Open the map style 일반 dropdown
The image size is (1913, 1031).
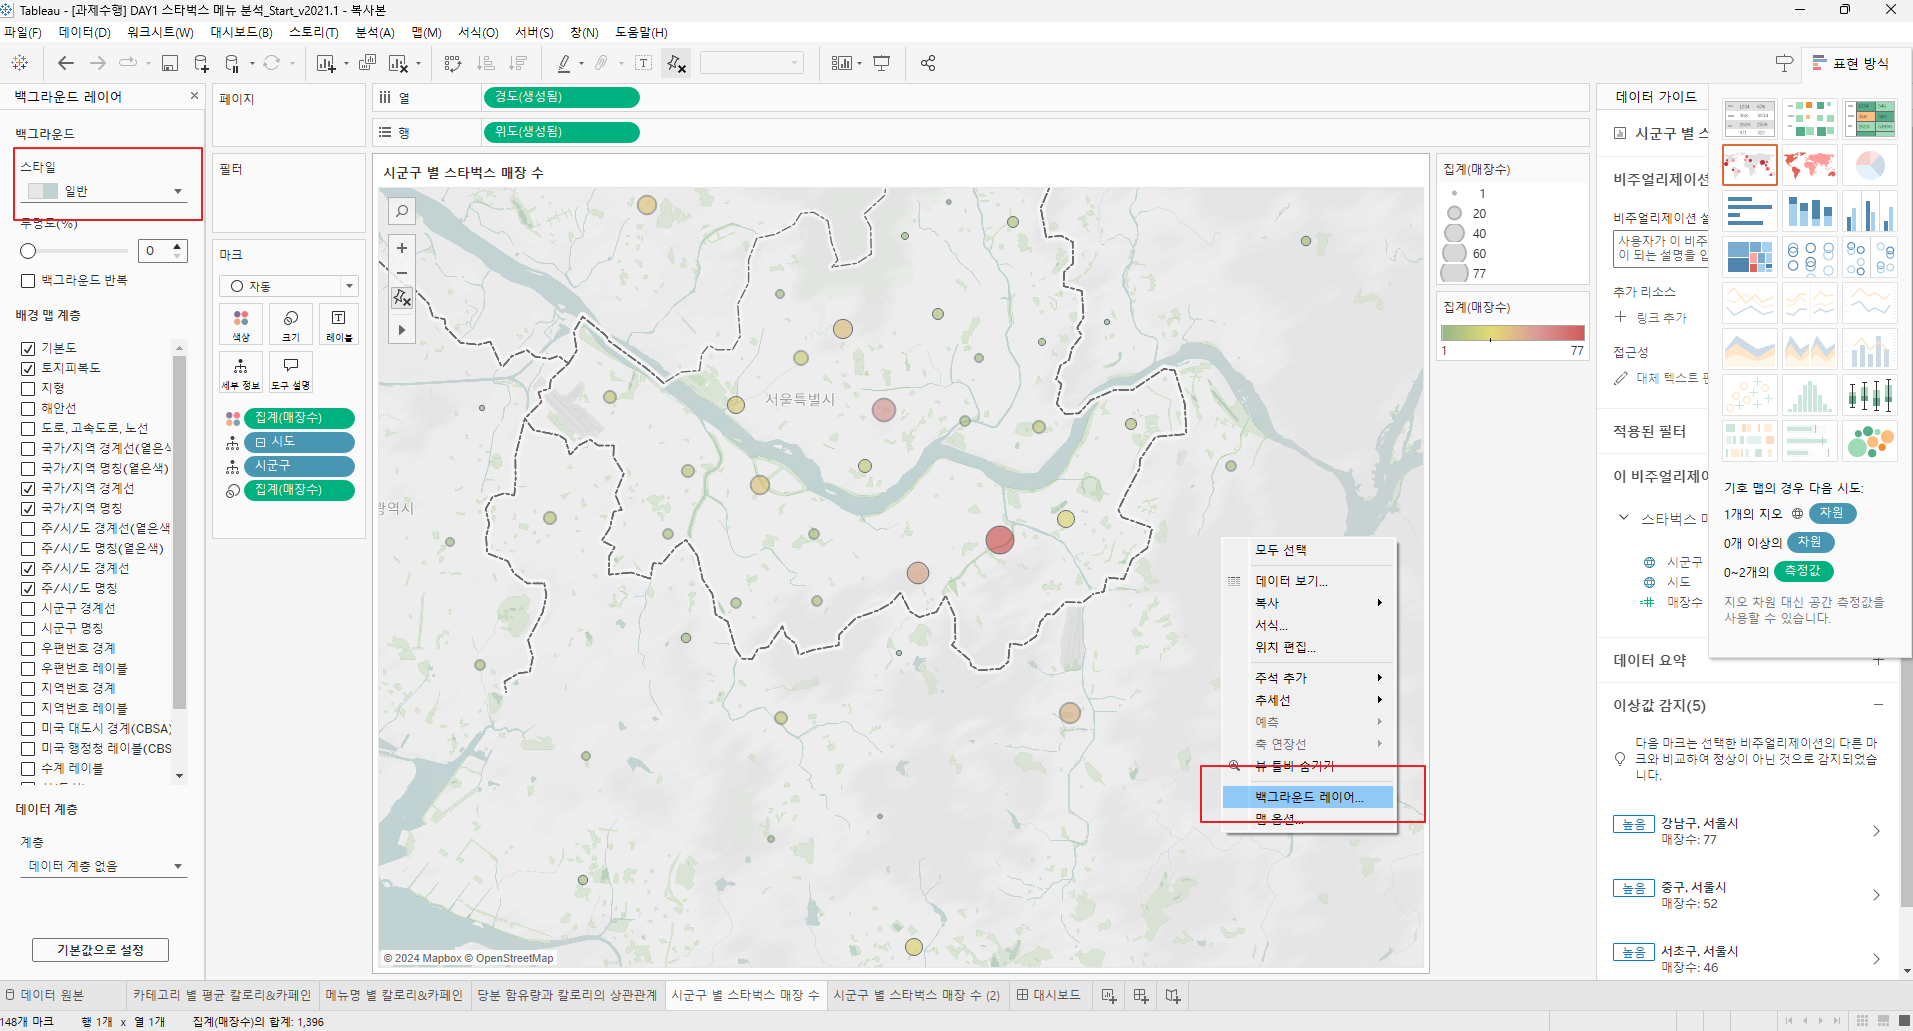click(x=104, y=191)
